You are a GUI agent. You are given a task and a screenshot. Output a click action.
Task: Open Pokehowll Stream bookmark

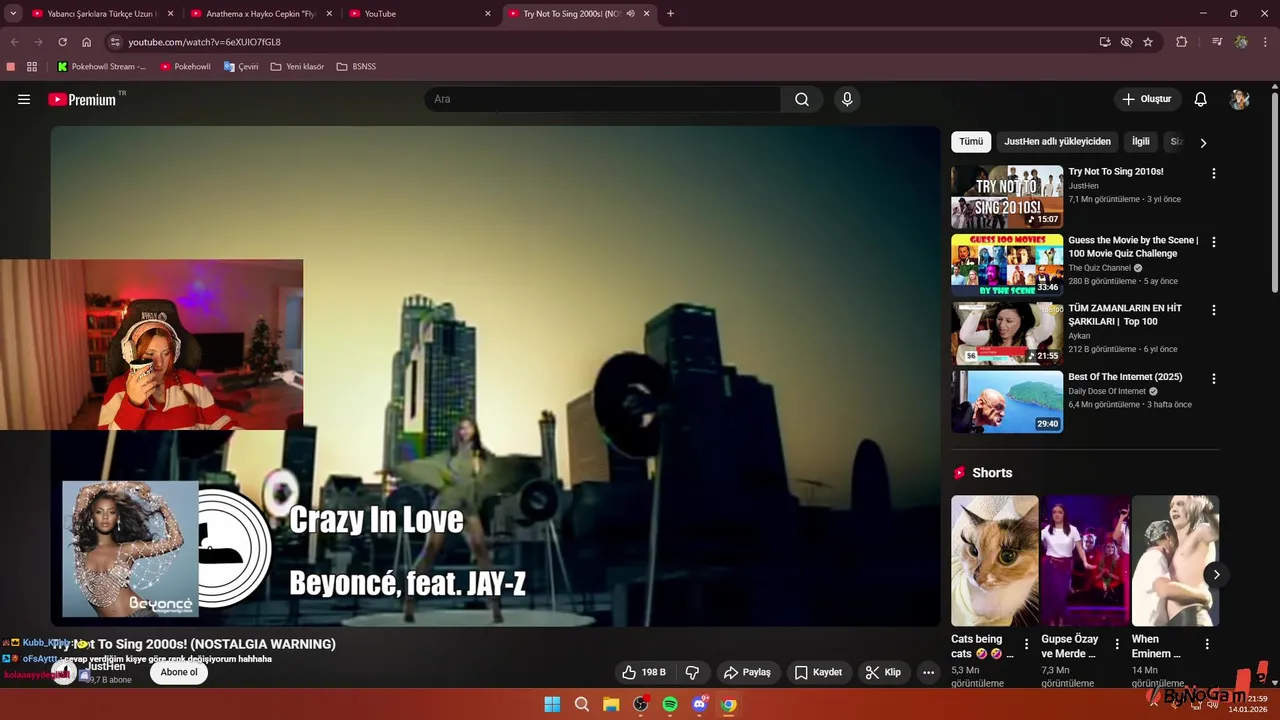click(x=102, y=66)
